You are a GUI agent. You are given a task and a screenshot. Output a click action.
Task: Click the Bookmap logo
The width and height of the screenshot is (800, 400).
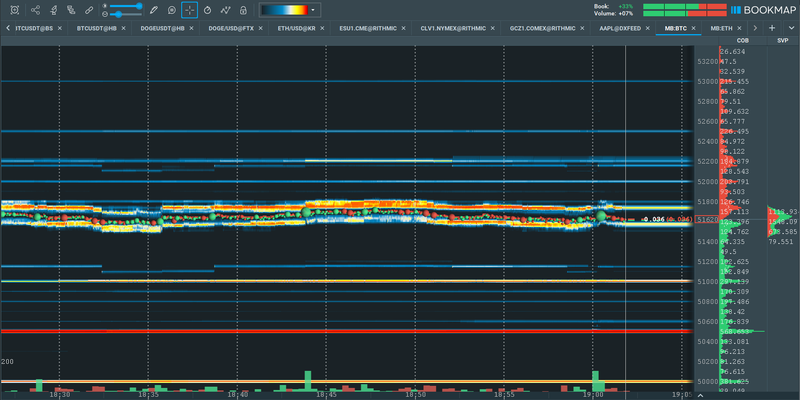click(x=762, y=10)
